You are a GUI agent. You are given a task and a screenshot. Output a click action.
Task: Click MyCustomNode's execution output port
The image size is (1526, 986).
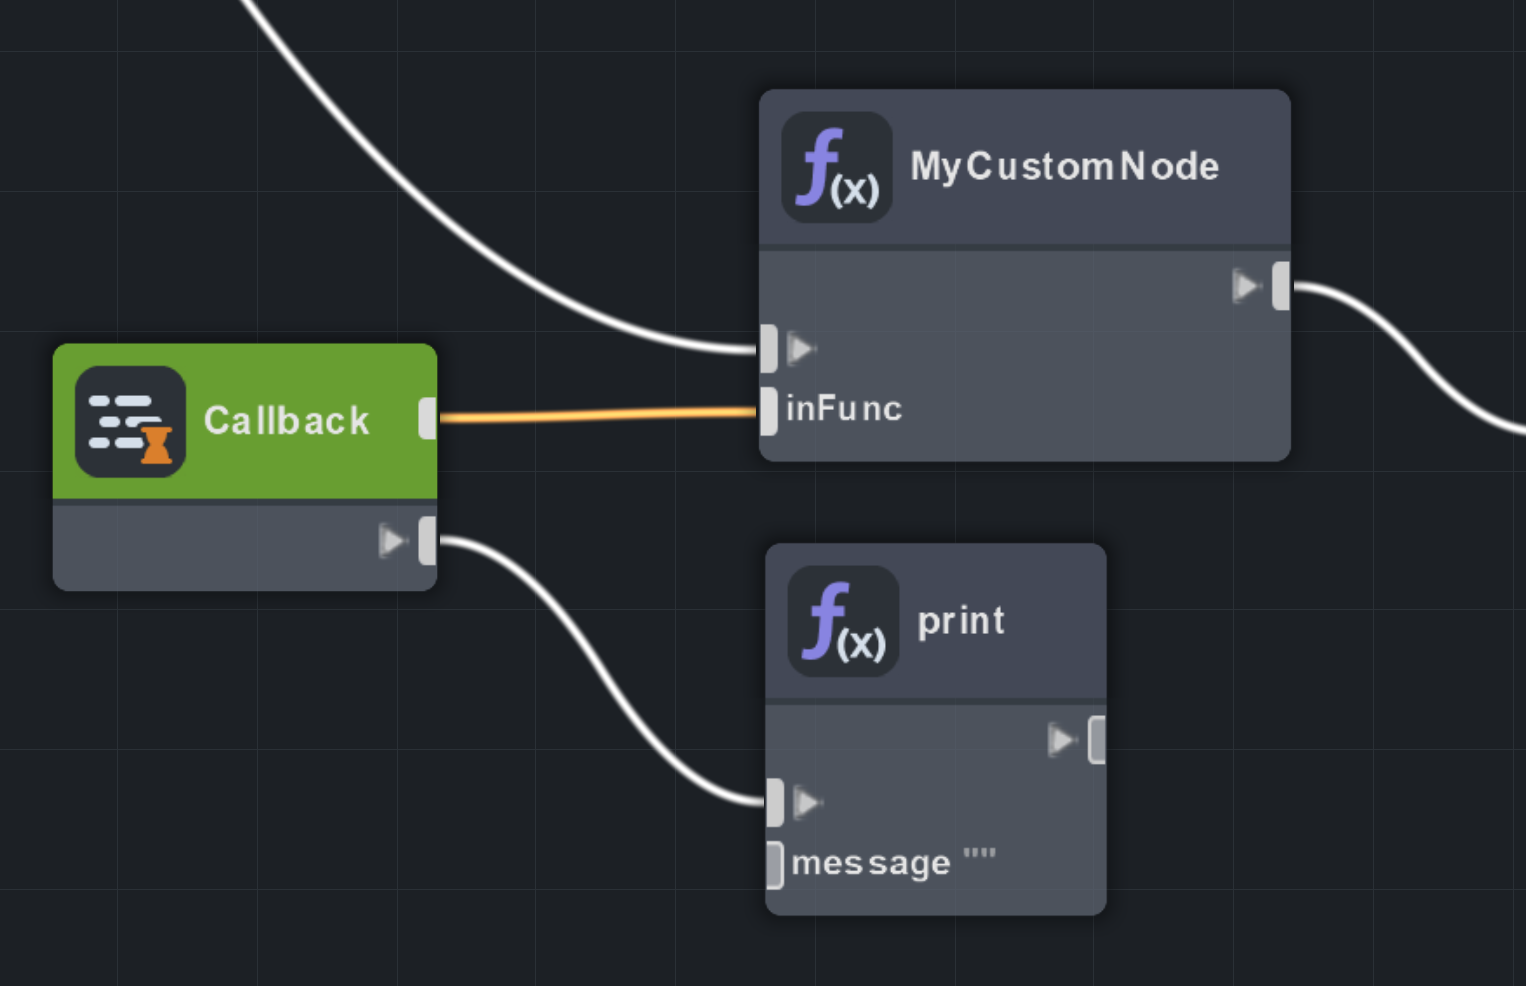click(x=1281, y=286)
